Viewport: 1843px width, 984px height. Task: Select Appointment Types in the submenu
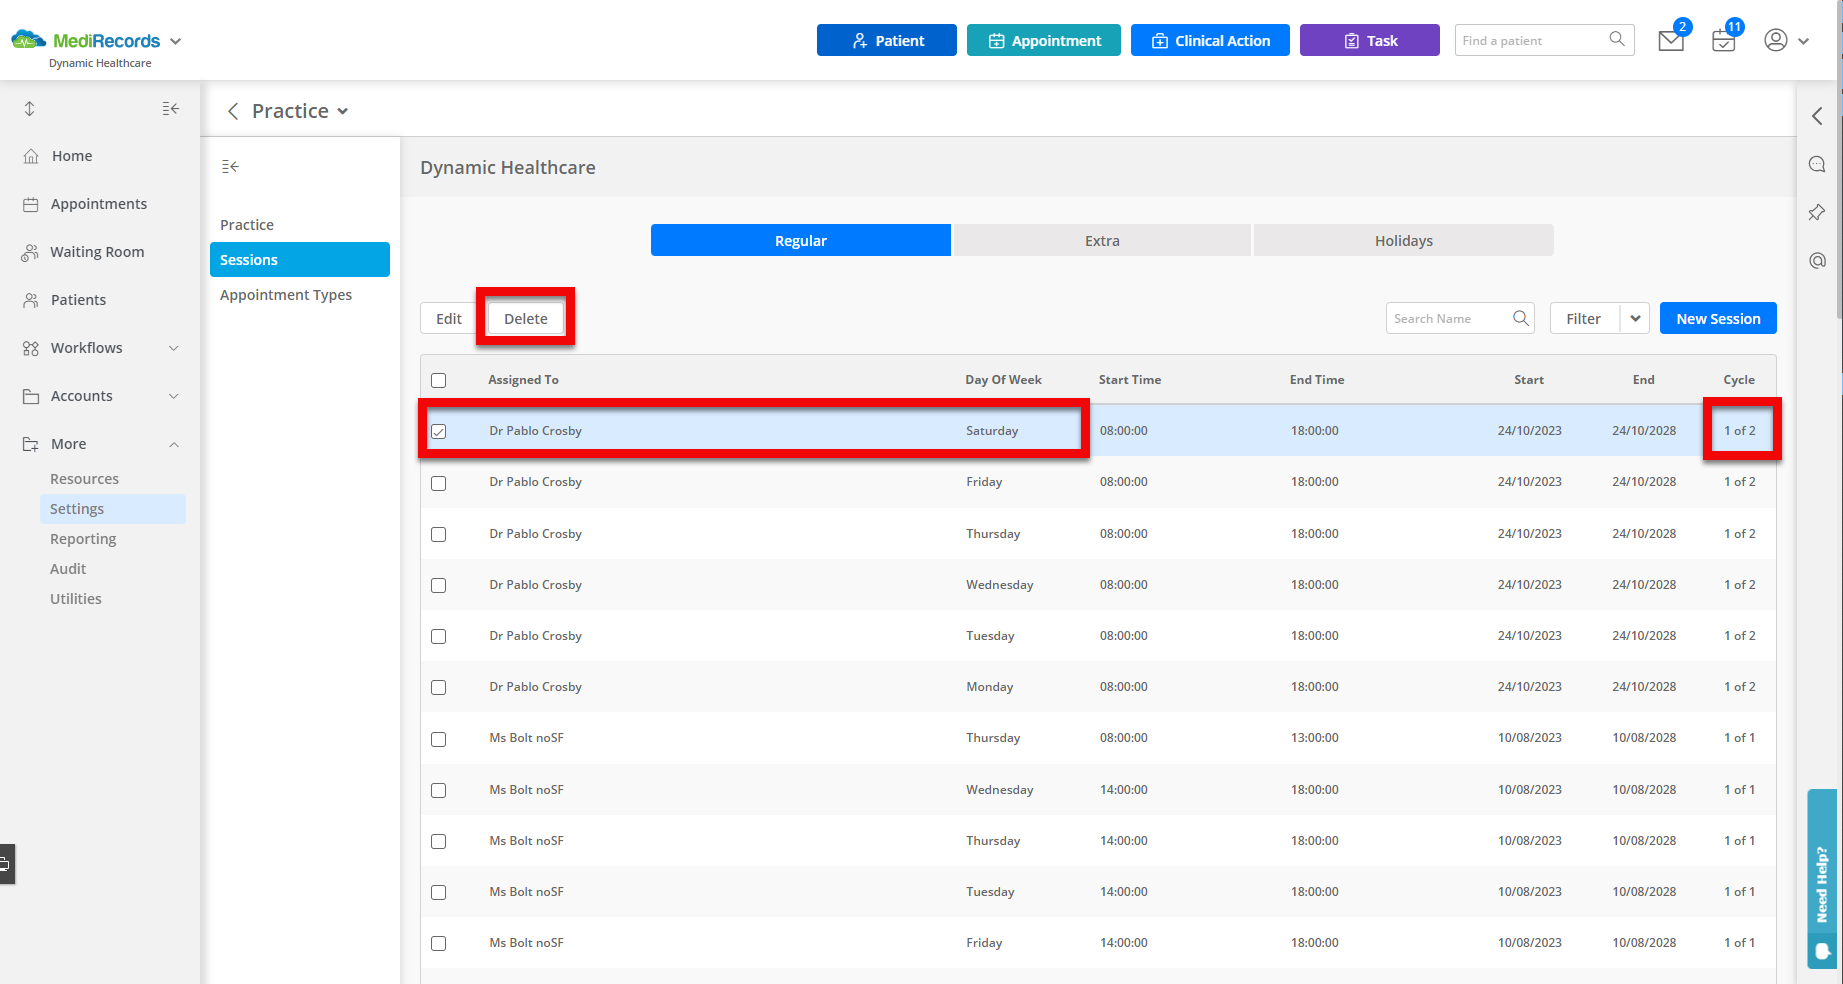(x=286, y=295)
